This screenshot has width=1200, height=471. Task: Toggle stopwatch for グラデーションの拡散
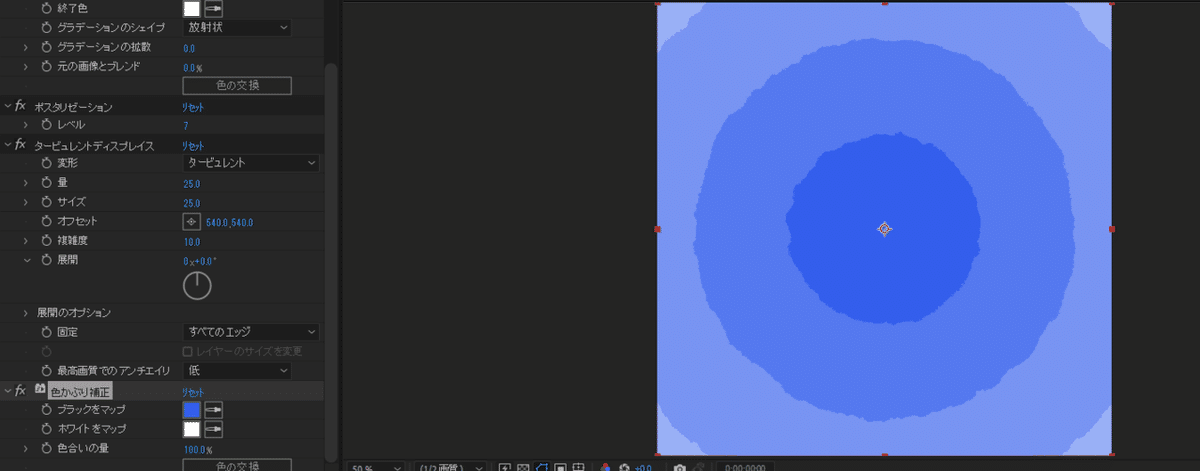pos(46,47)
